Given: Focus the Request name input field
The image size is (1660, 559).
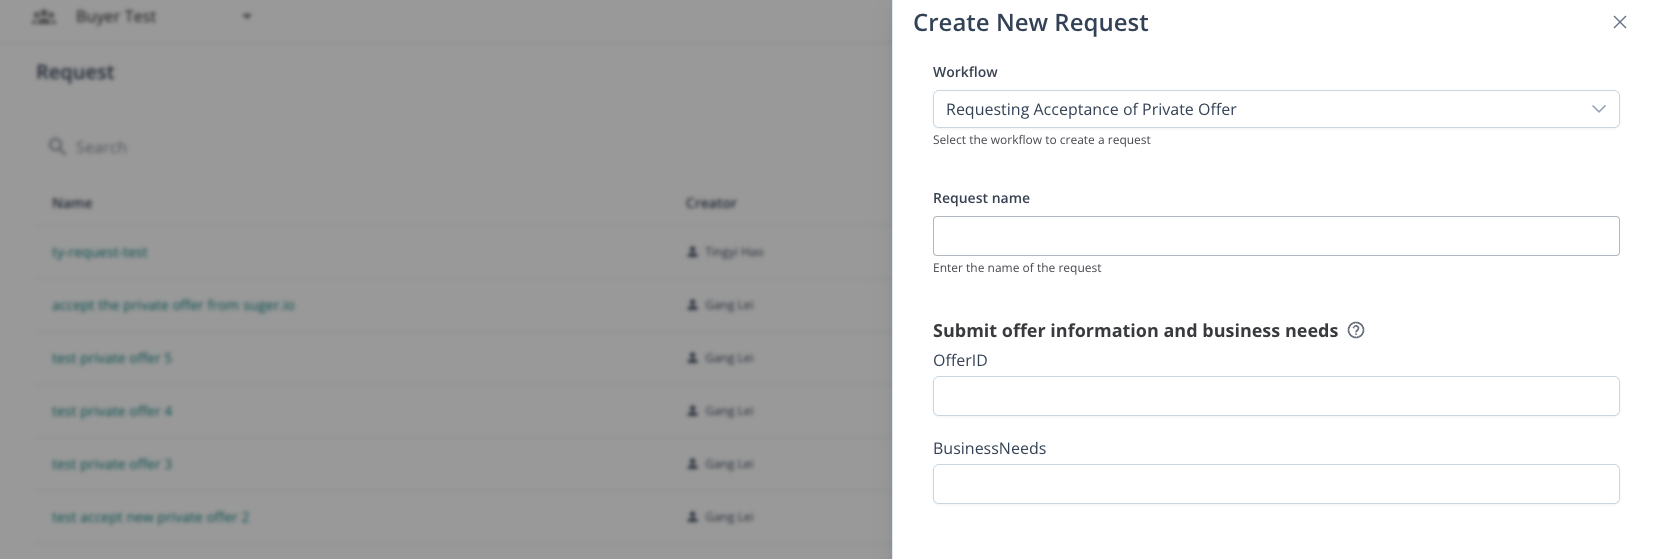Looking at the screenshot, I should click(x=1276, y=236).
